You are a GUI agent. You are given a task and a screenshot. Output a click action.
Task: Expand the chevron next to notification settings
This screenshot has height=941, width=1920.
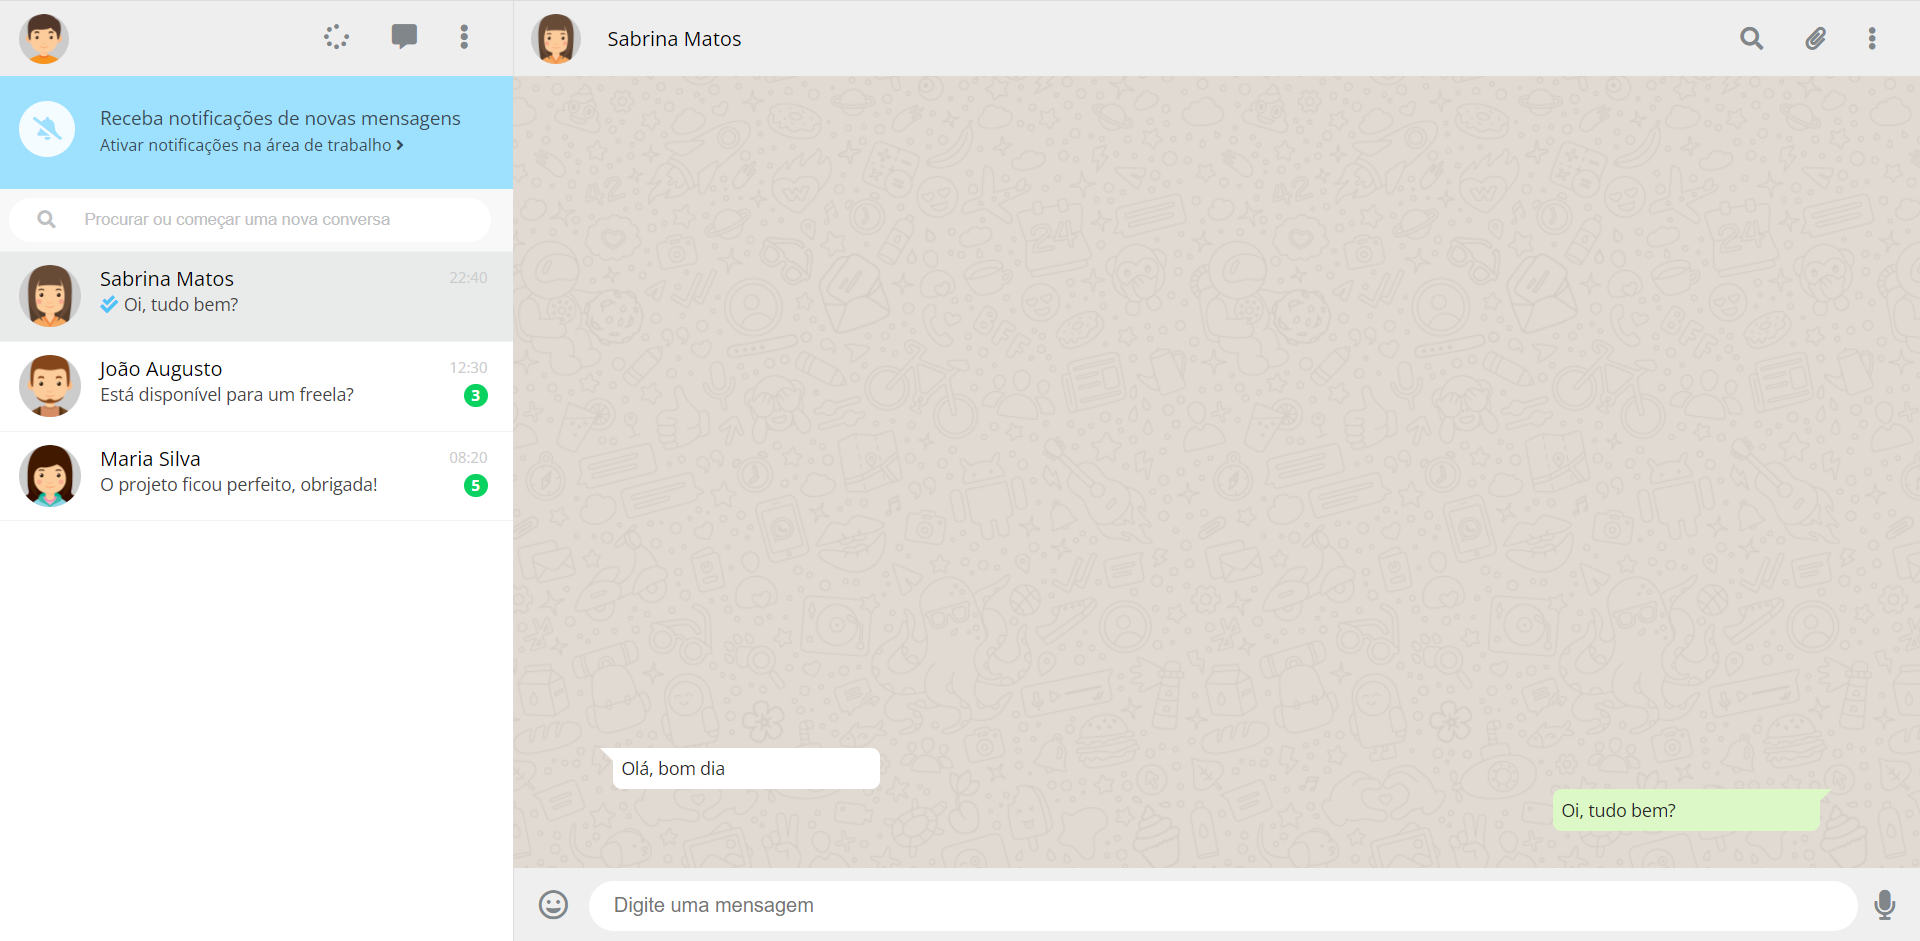coord(401,145)
